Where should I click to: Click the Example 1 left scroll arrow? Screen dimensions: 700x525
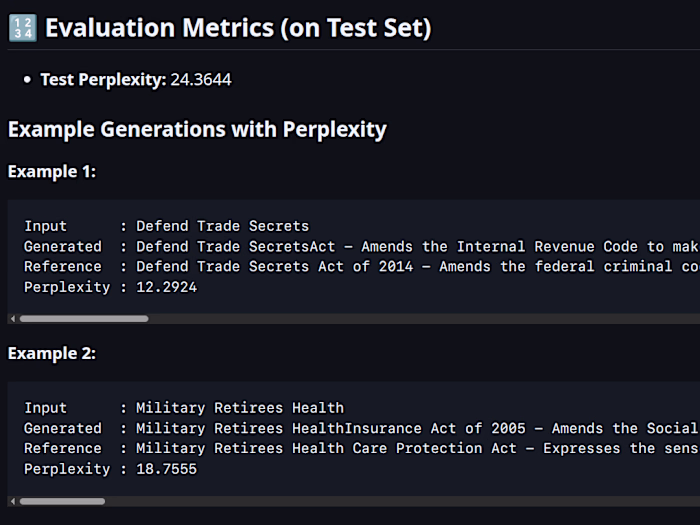[x=12, y=319]
